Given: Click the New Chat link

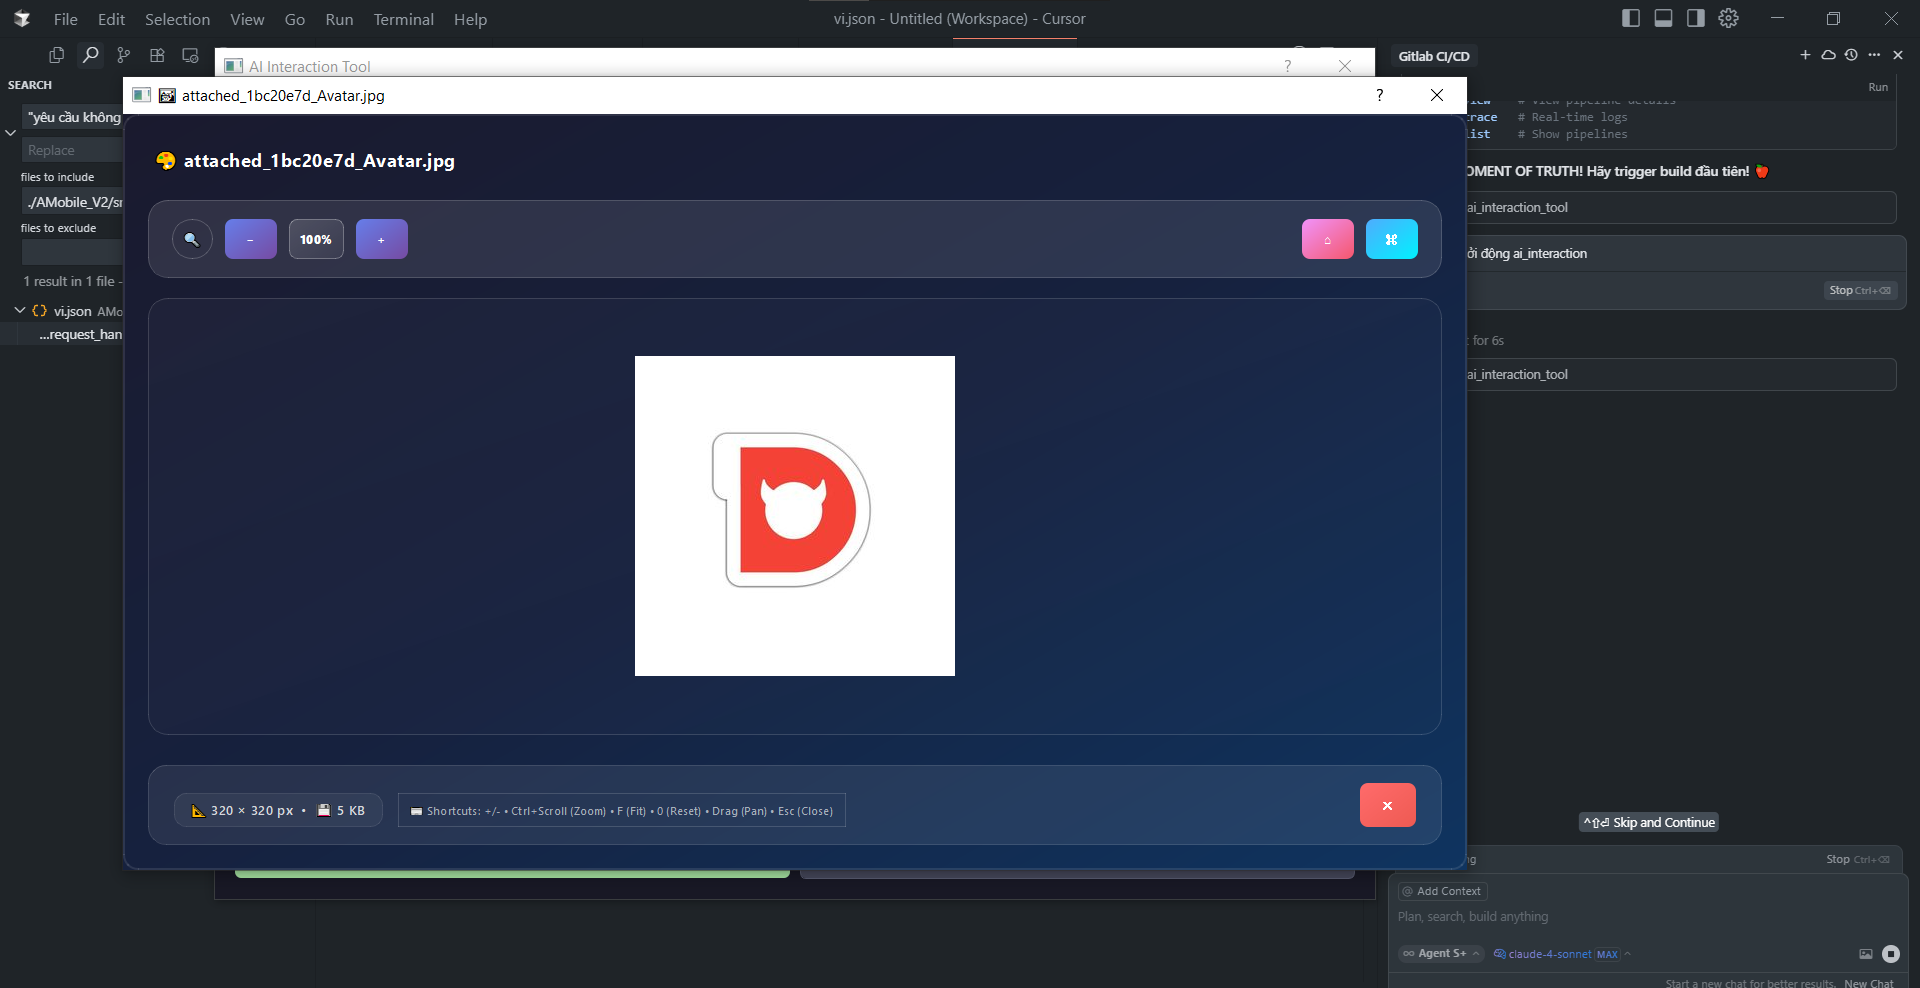Looking at the screenshot, I should 1868,983.
